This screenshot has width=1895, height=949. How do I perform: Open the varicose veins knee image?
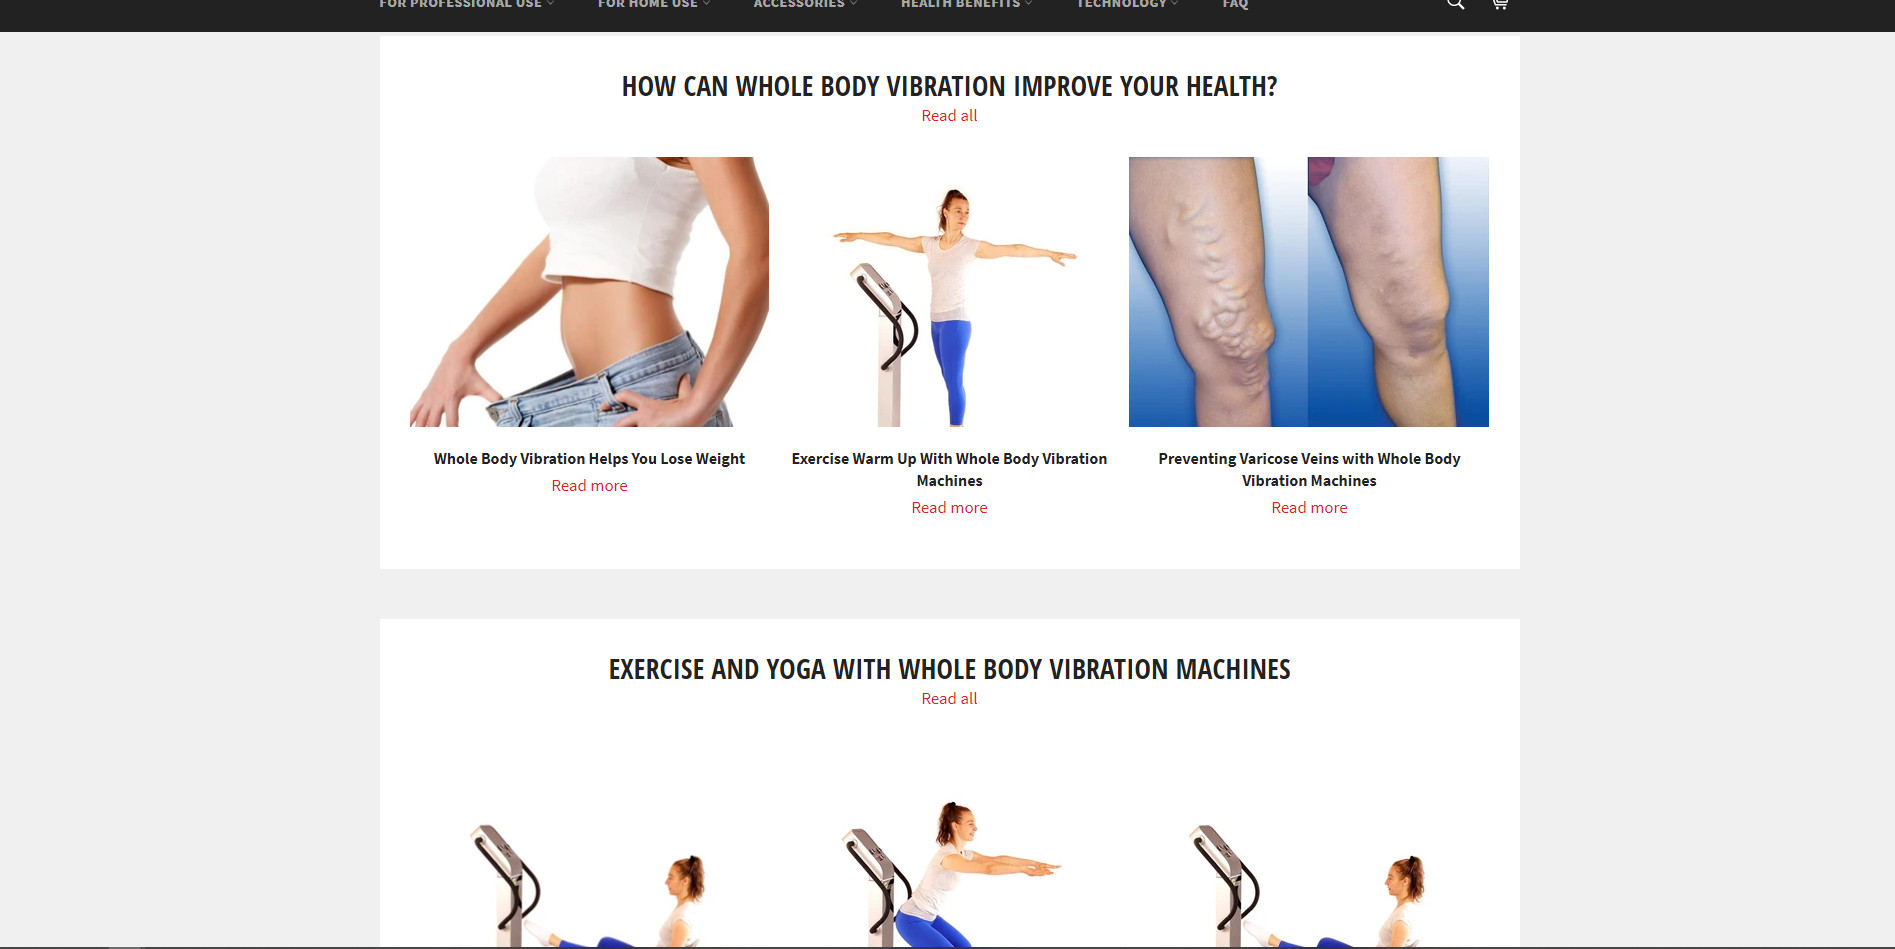click(1309, 292)
